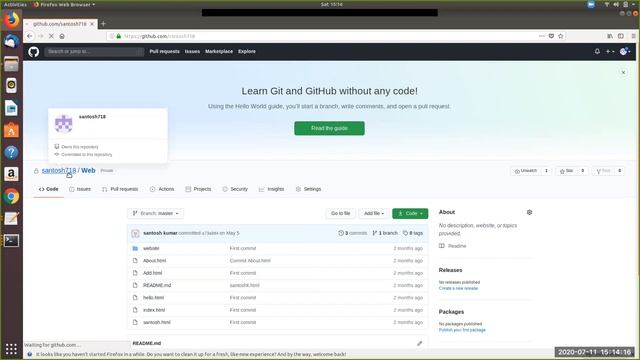The image size is (640, 360).
Task: Open Marketplace in top navigation
Action: tap(219, 51)
